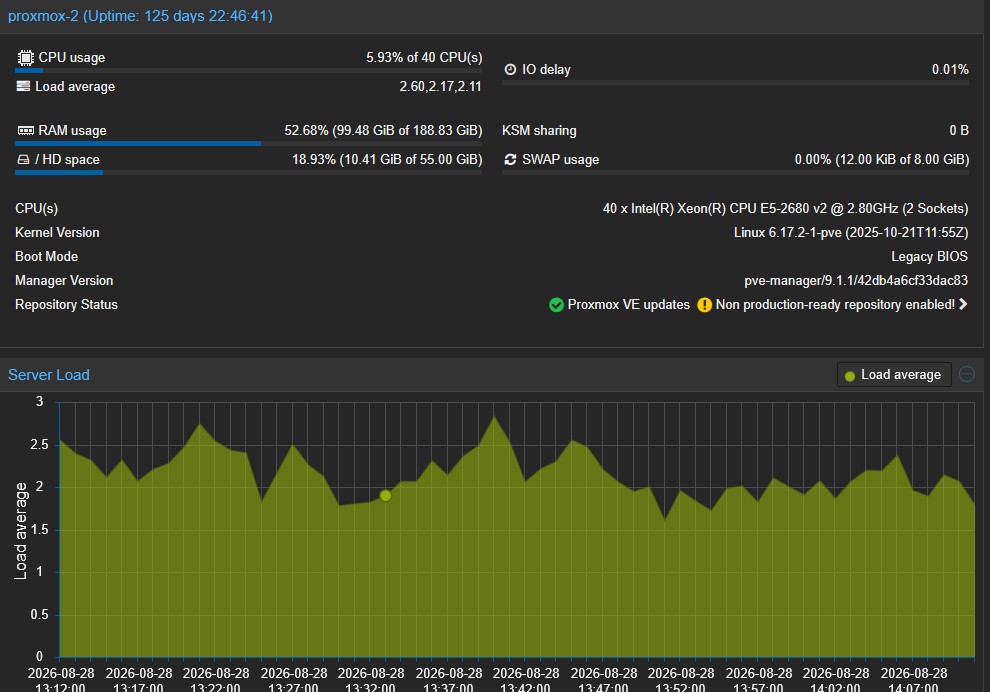Click the 'Linux 6.17.2-1-pve' kernel version text

850,232
